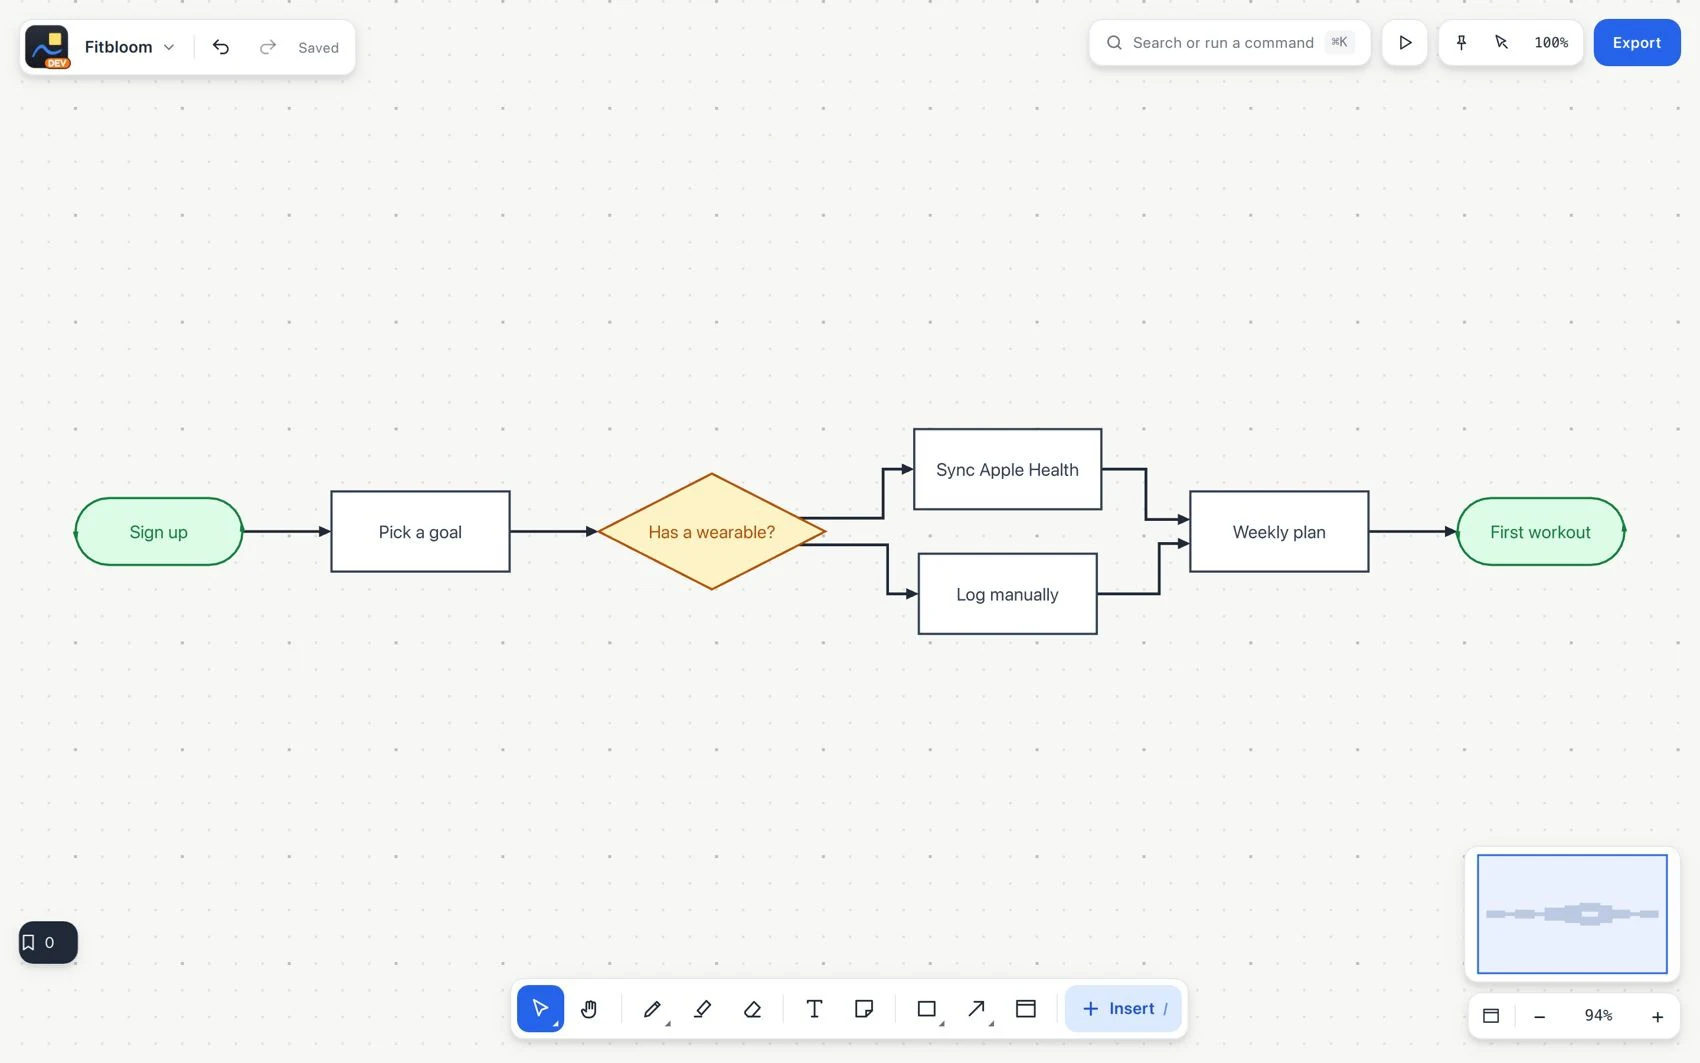
Task: Open the bookmarks counter badge
Action: 48,942
